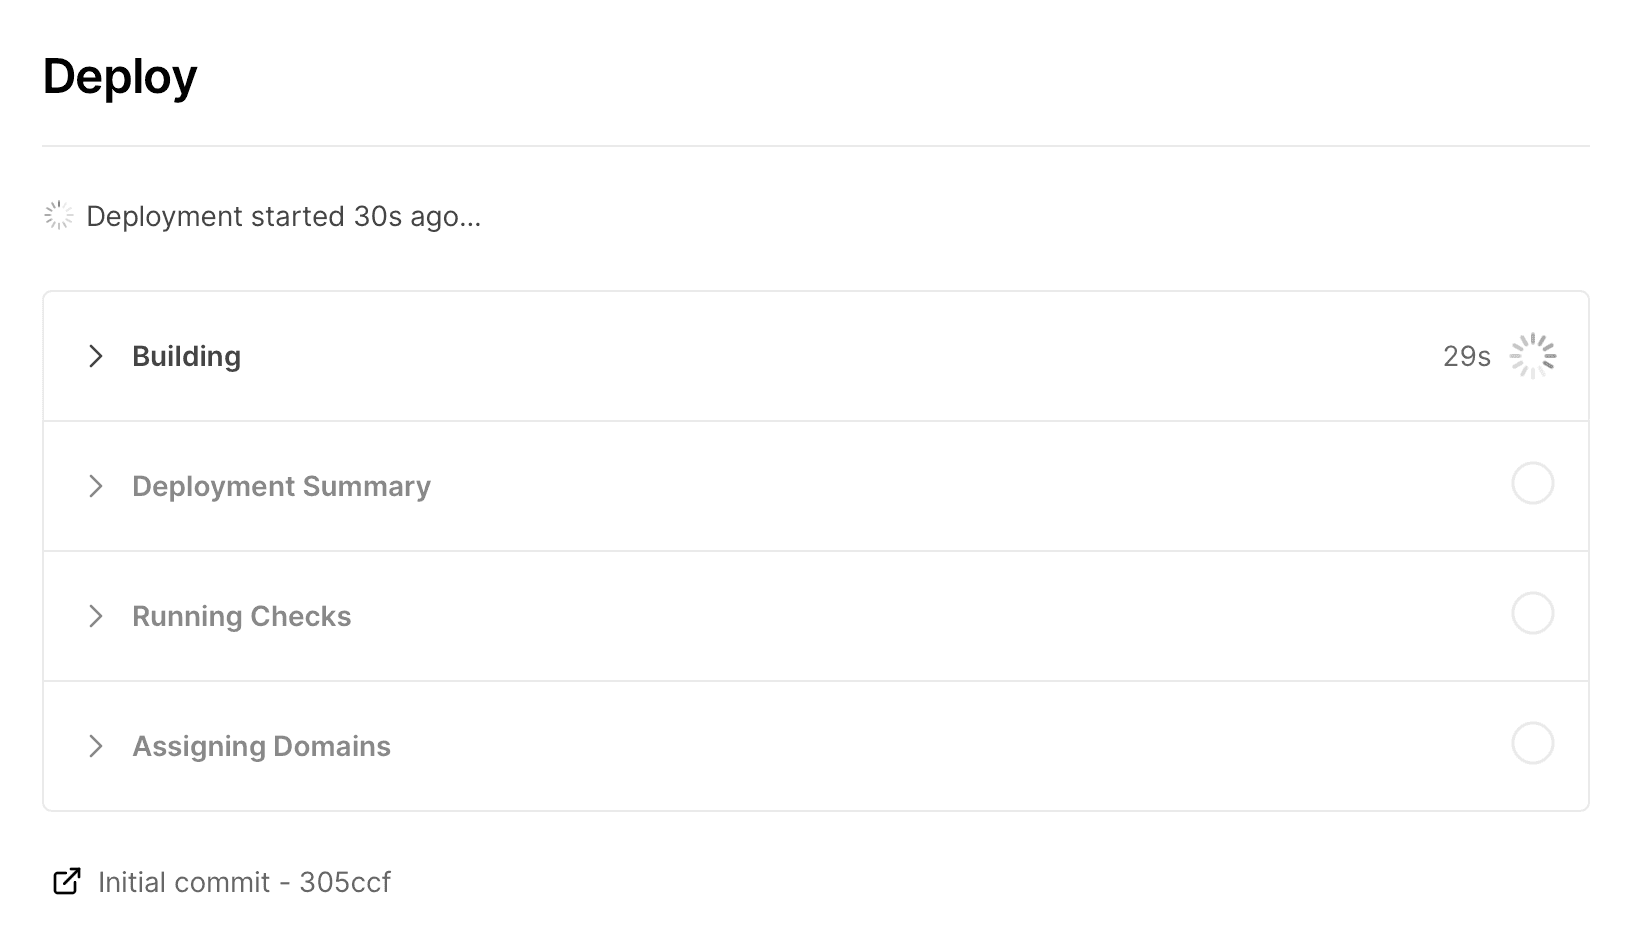Viewport: 1634px width, 947px height.
Task: Click the Deployment started 30s ago text
Action: coord(283,217)
